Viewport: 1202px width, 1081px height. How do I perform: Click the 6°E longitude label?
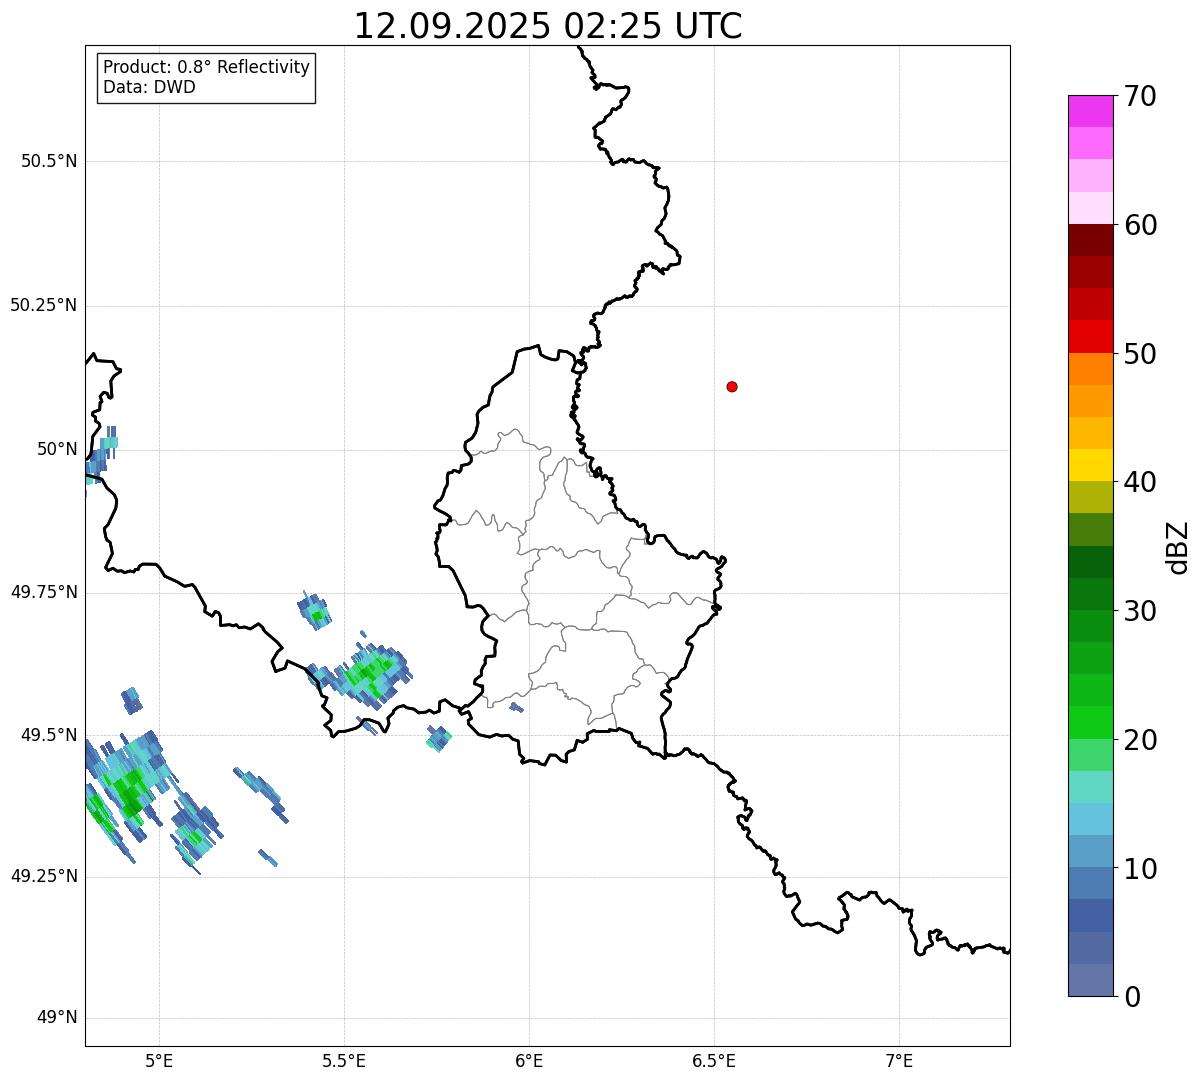coord(529,1061)
